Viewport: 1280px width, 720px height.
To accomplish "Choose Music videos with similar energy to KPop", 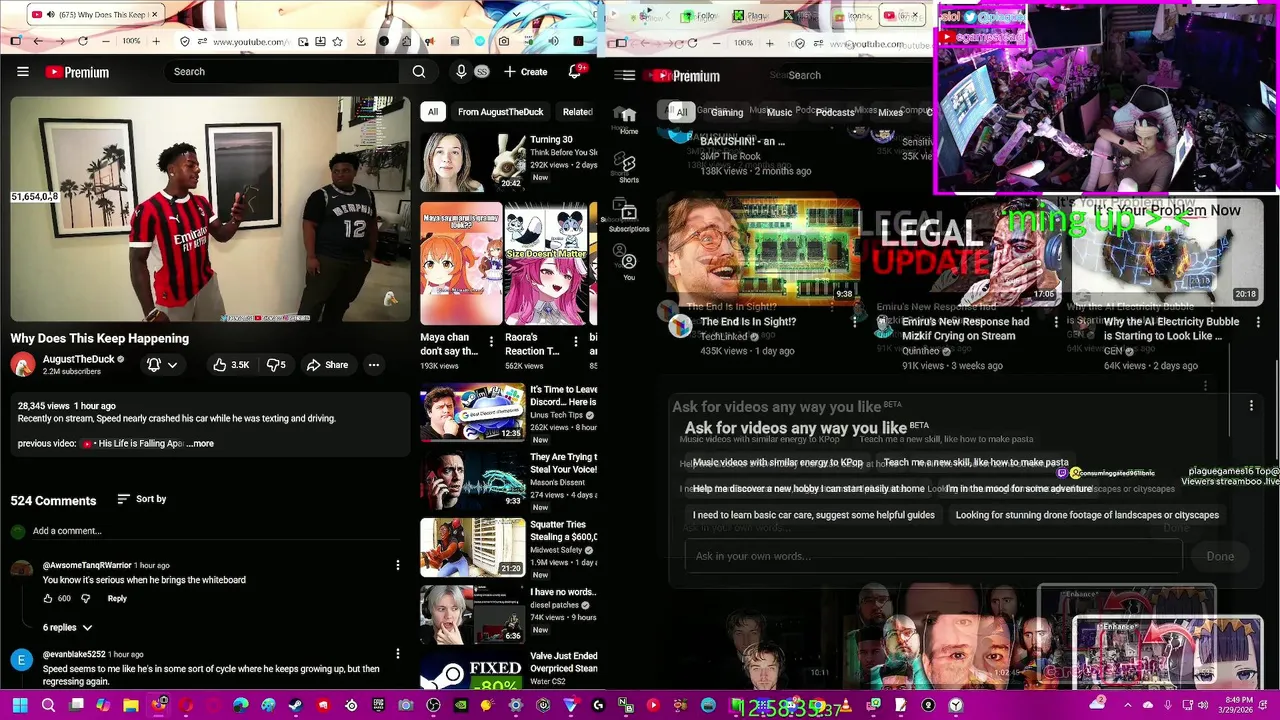I will pyautogui.click(x=778, y=463).
